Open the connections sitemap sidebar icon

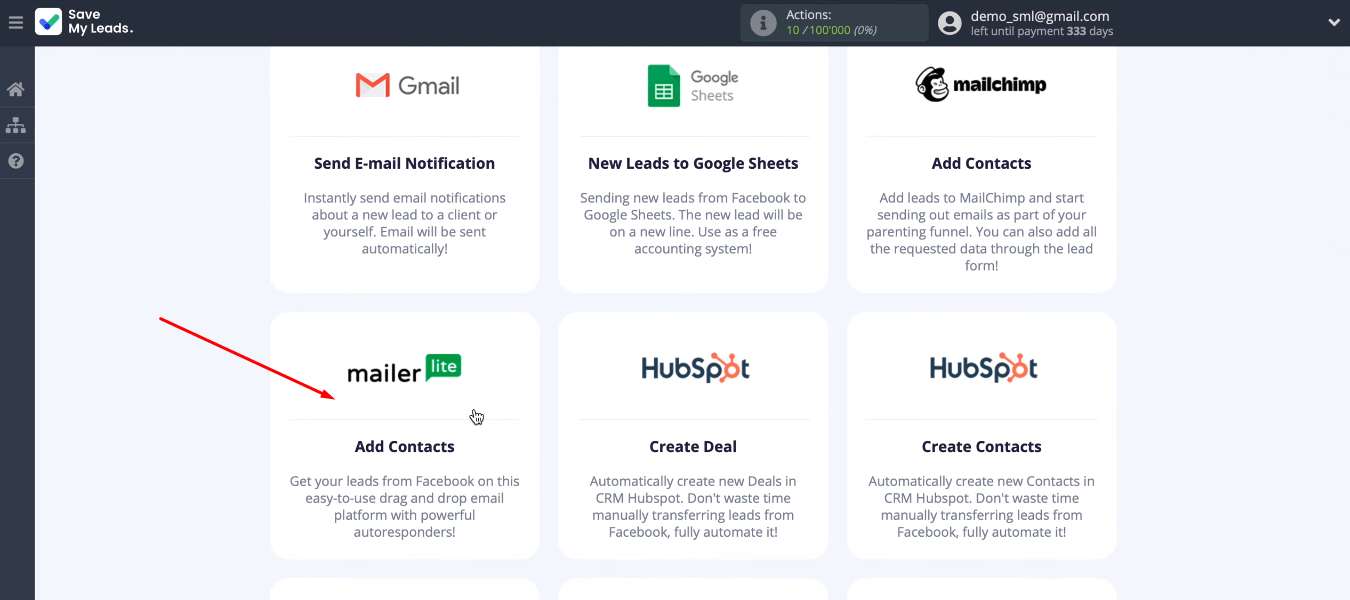(x=15, y=125)
